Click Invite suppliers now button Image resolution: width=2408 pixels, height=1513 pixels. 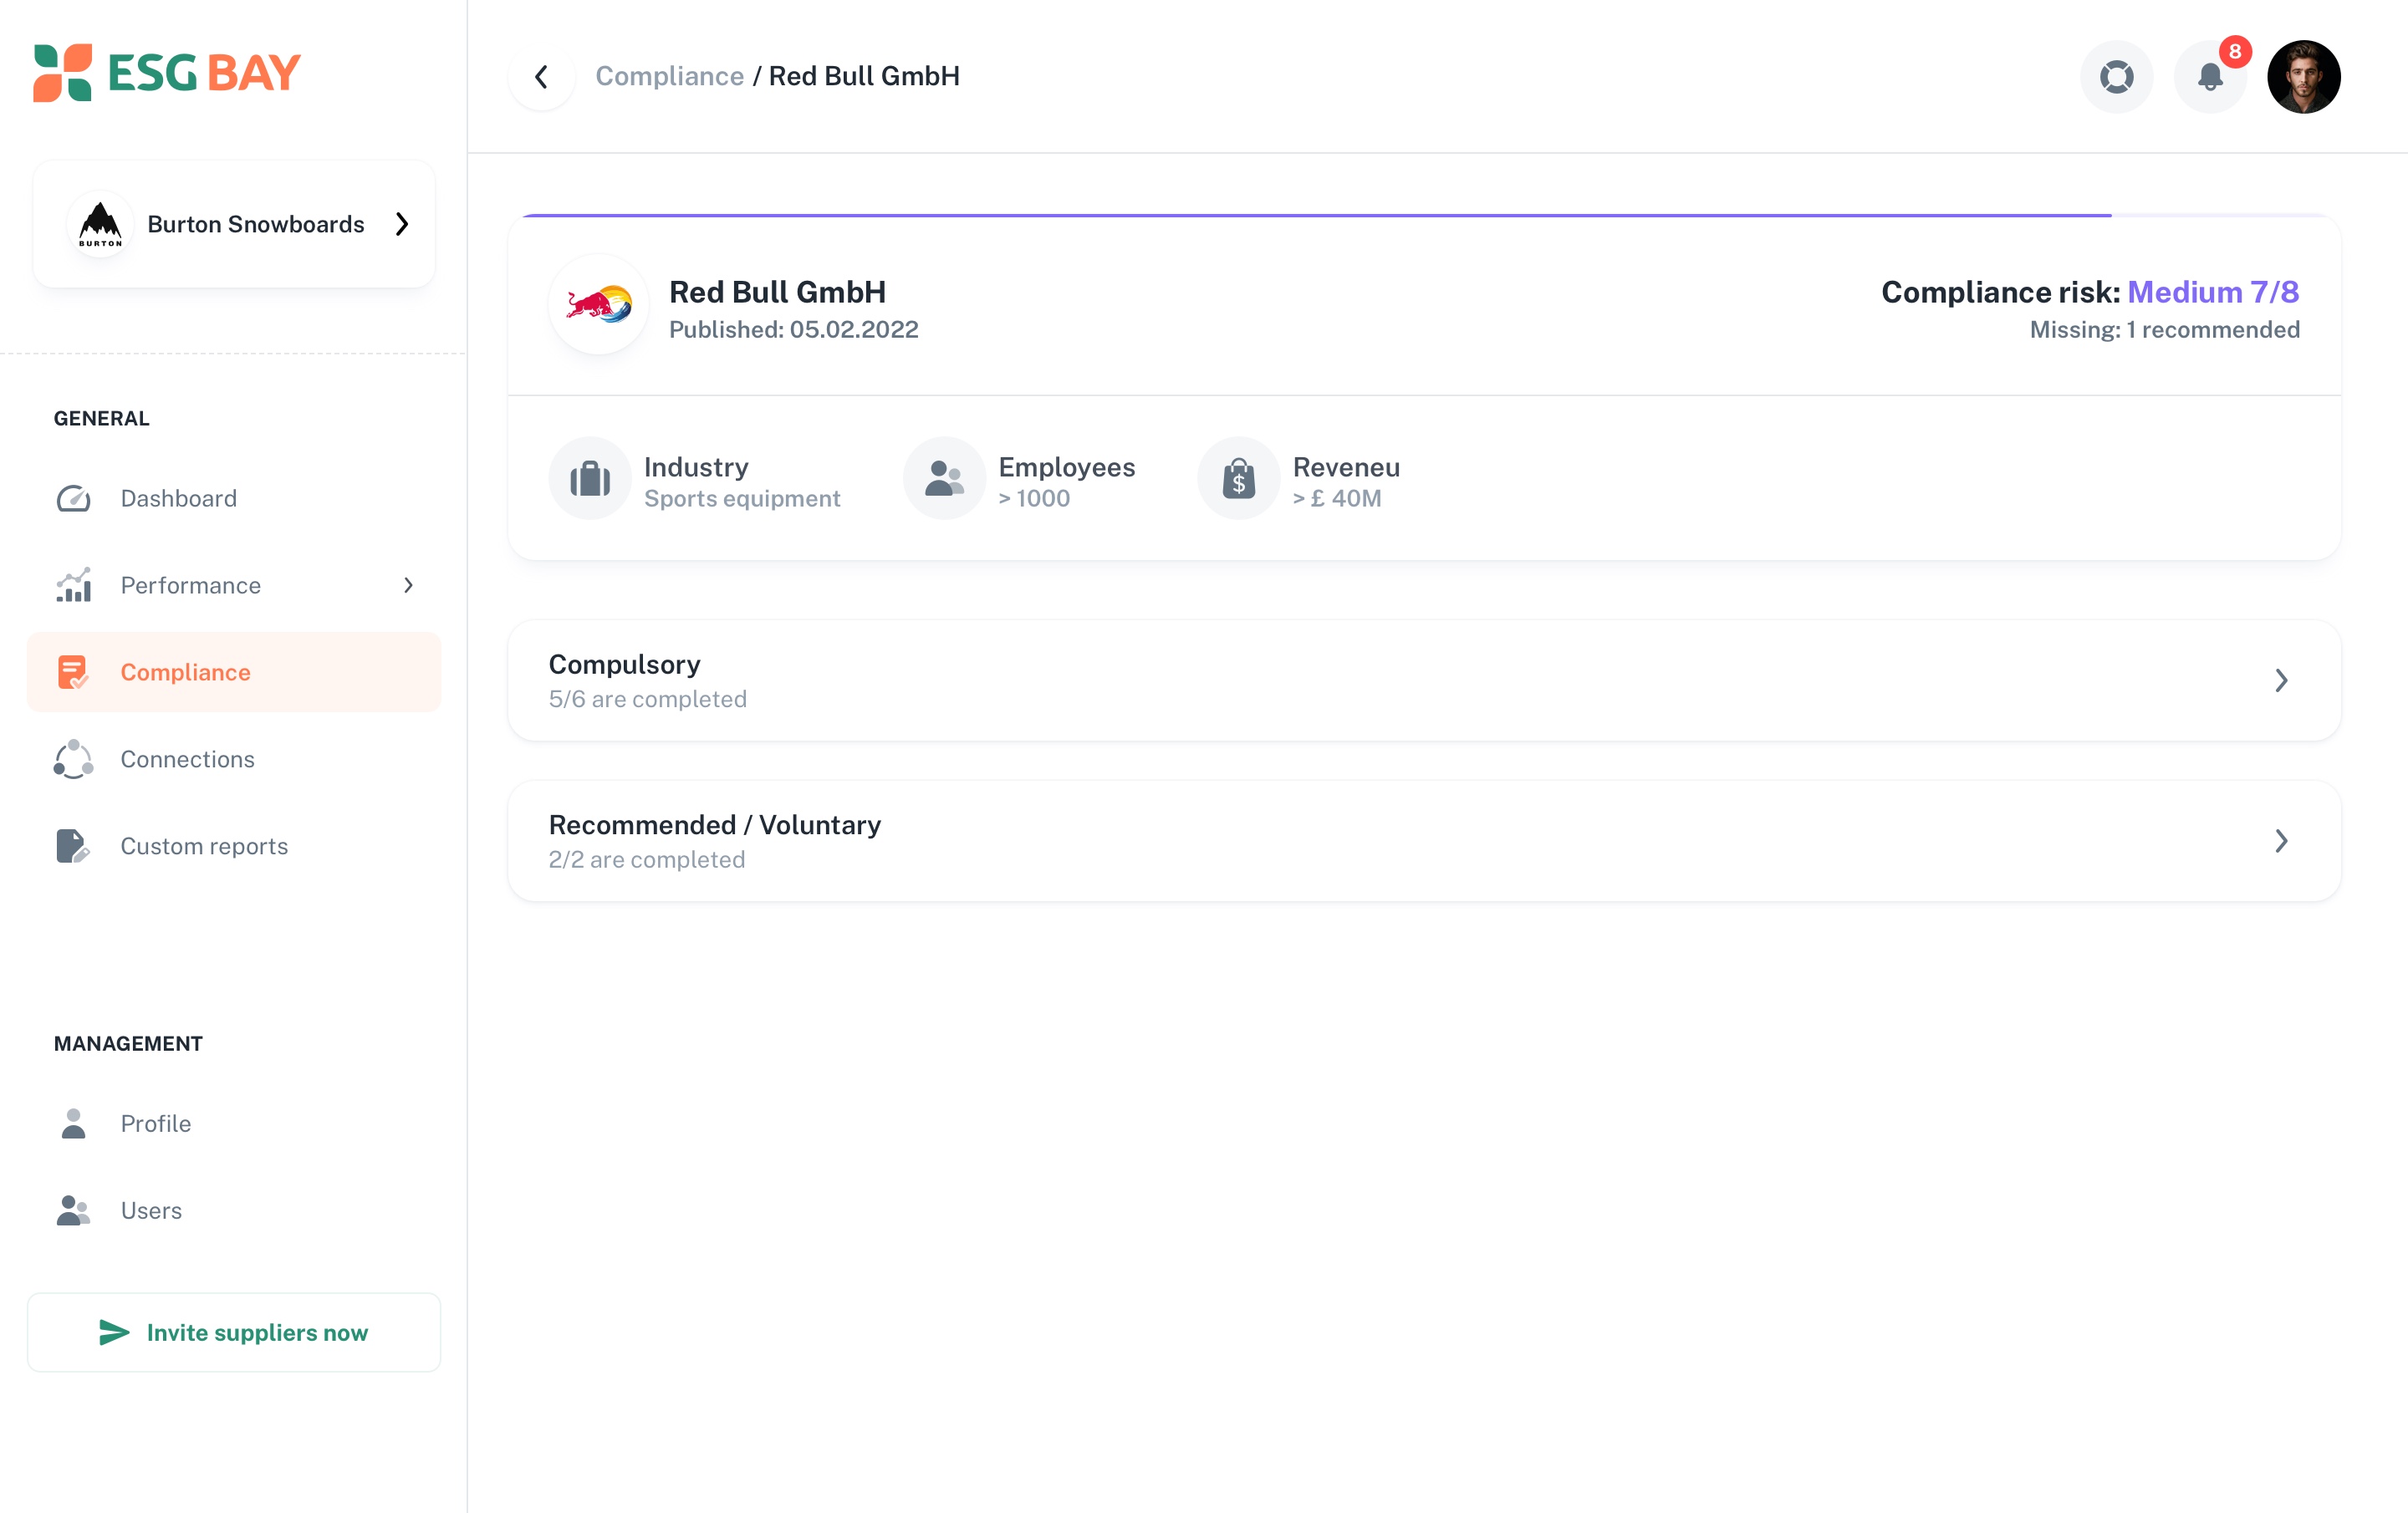tap(234, 1332)
